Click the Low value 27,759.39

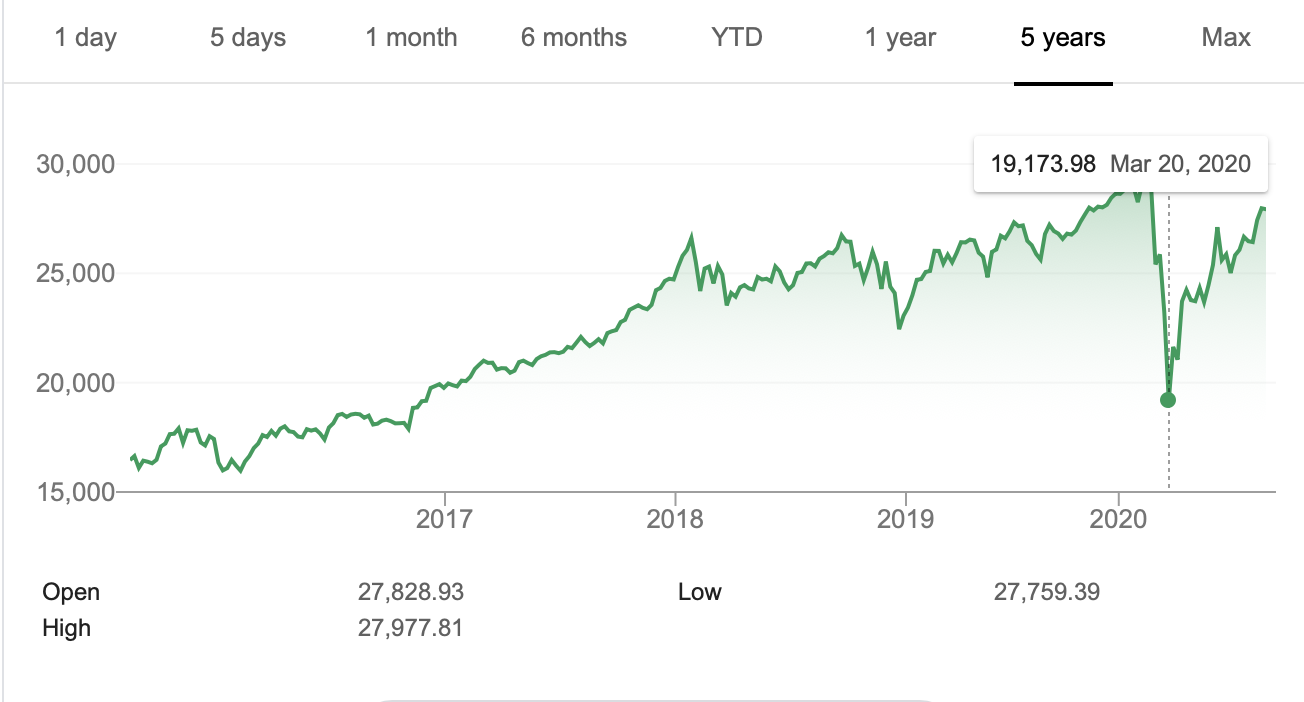pos(1047,592)
